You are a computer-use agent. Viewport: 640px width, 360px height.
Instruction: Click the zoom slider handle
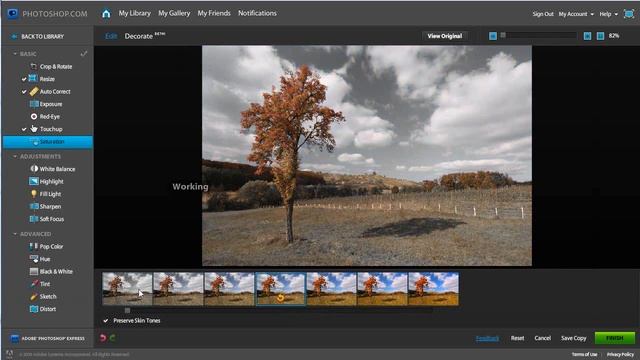(x=503, y=36)
